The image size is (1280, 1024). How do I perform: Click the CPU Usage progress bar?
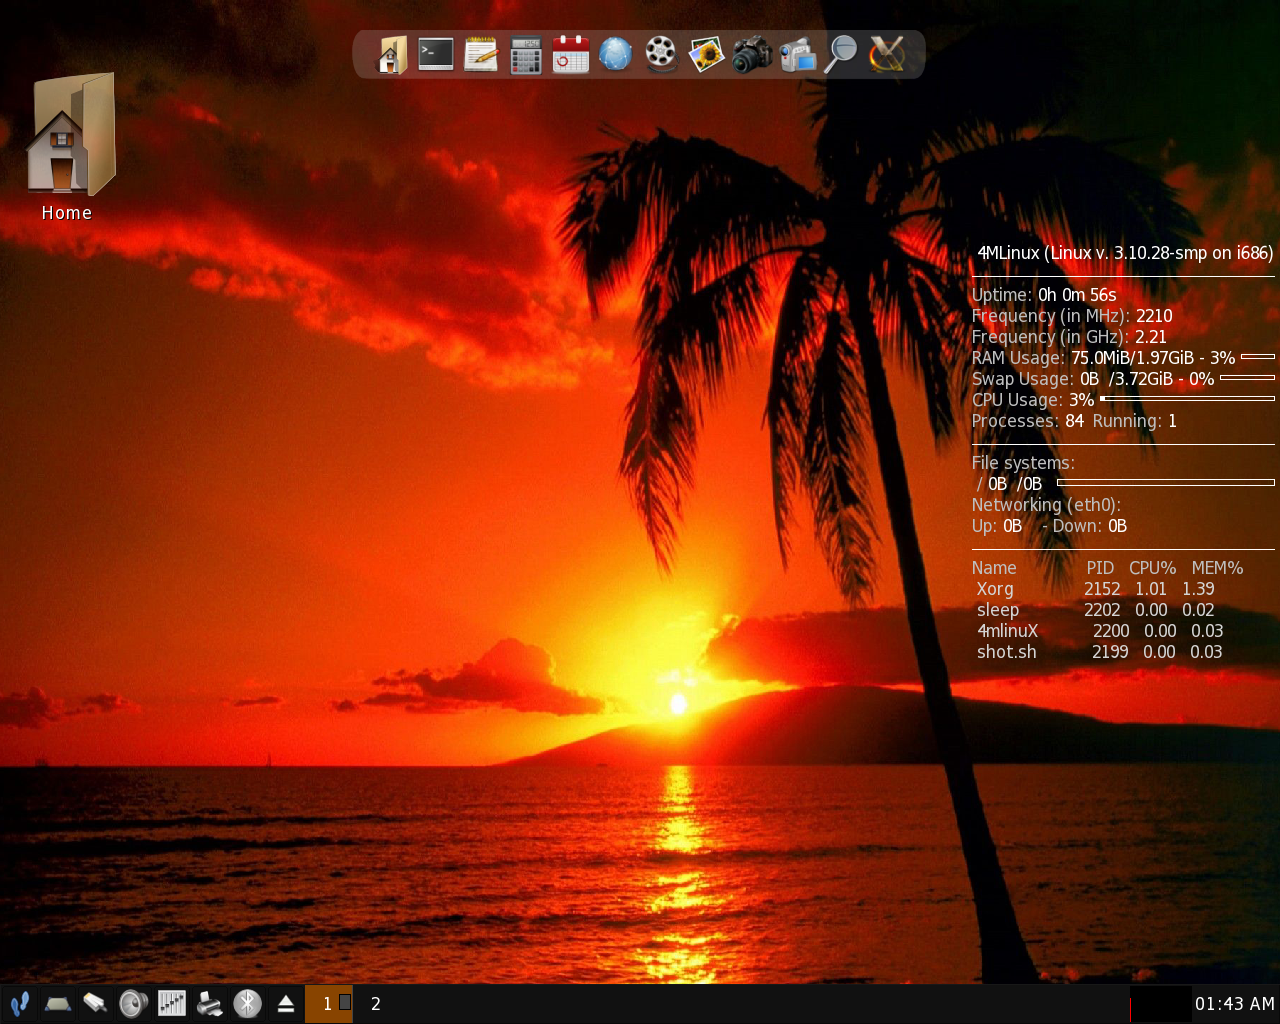coord(1187,399)
